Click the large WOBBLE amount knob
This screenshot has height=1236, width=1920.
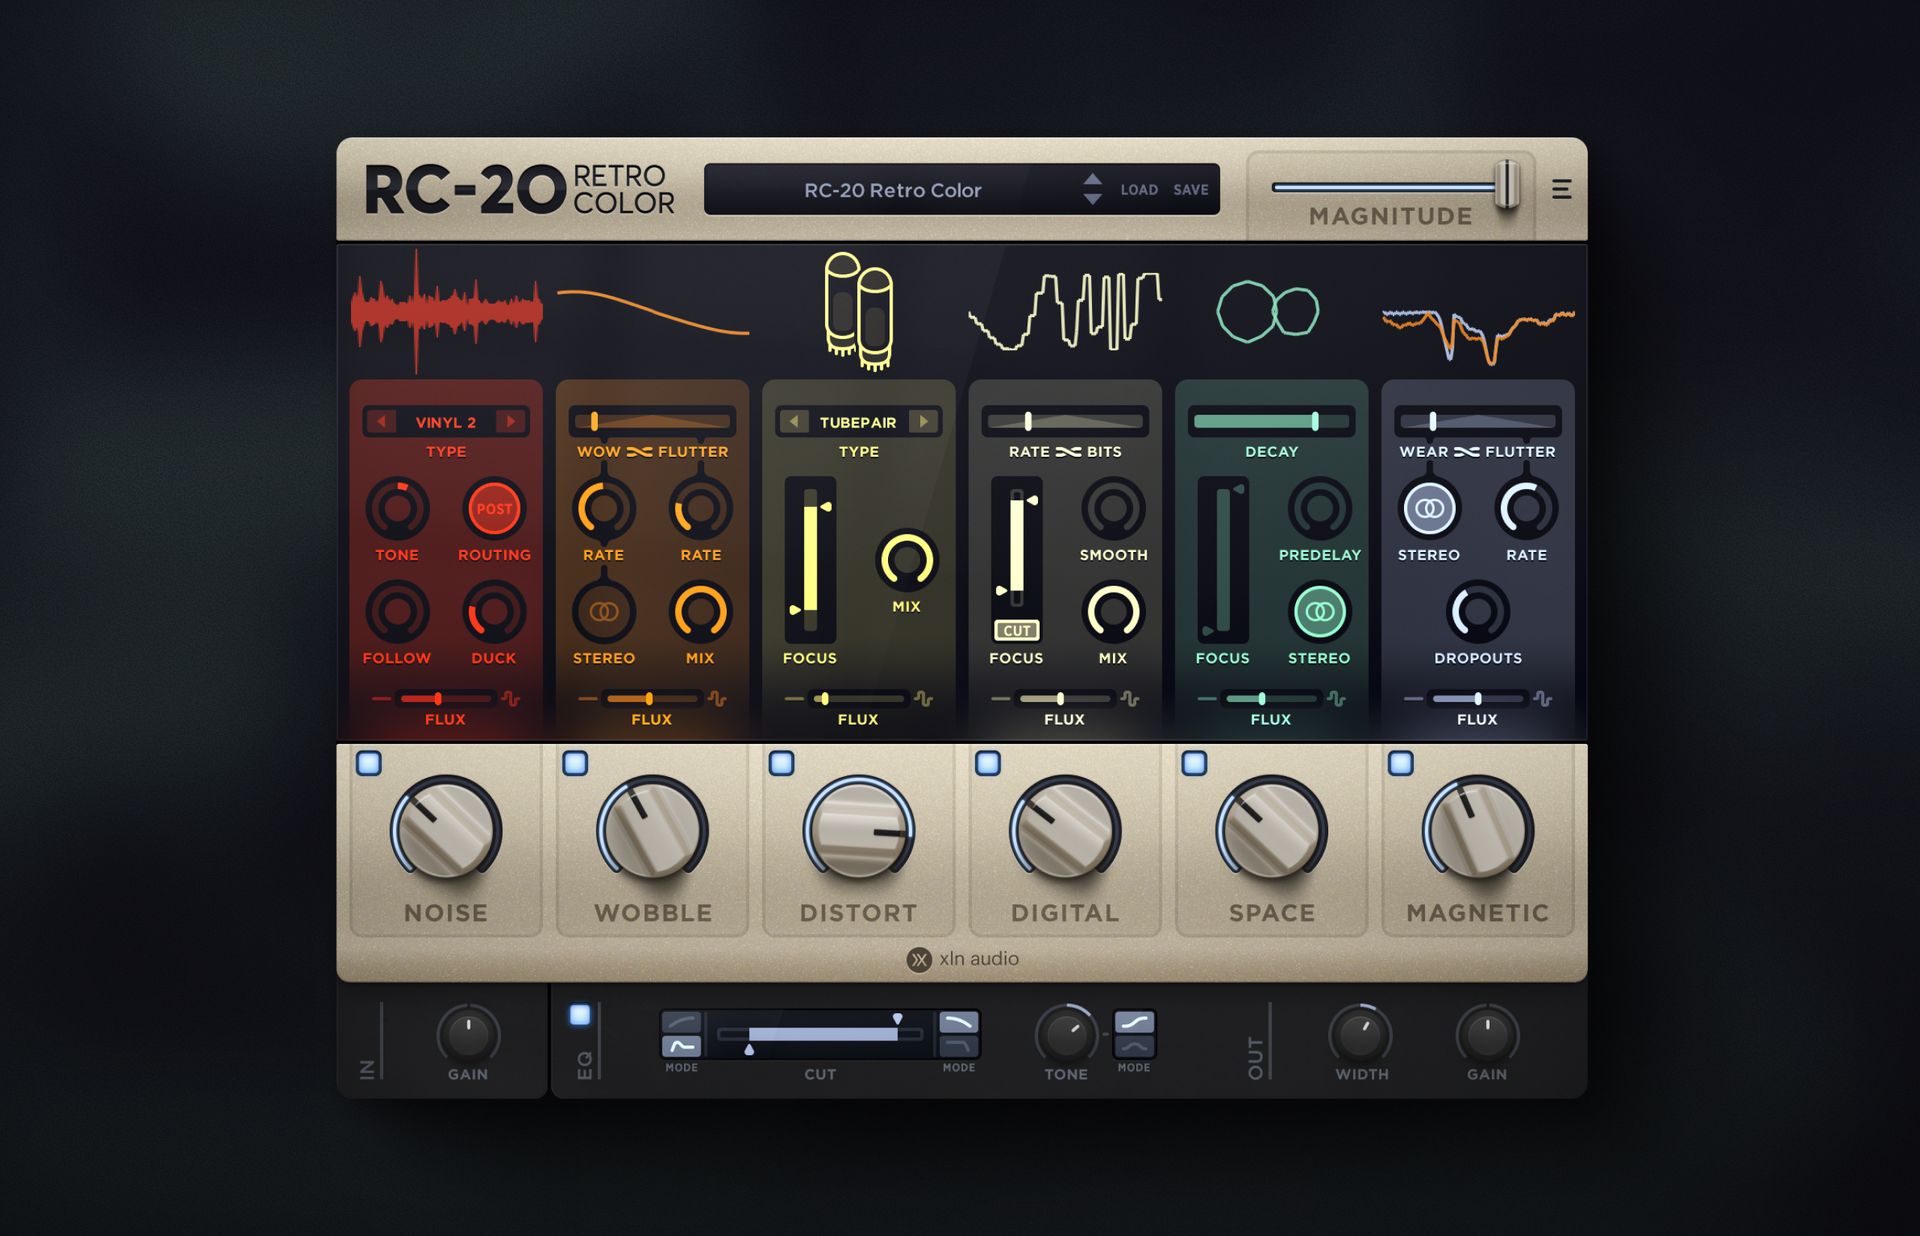pyautogui.click(x=652, y=830)
